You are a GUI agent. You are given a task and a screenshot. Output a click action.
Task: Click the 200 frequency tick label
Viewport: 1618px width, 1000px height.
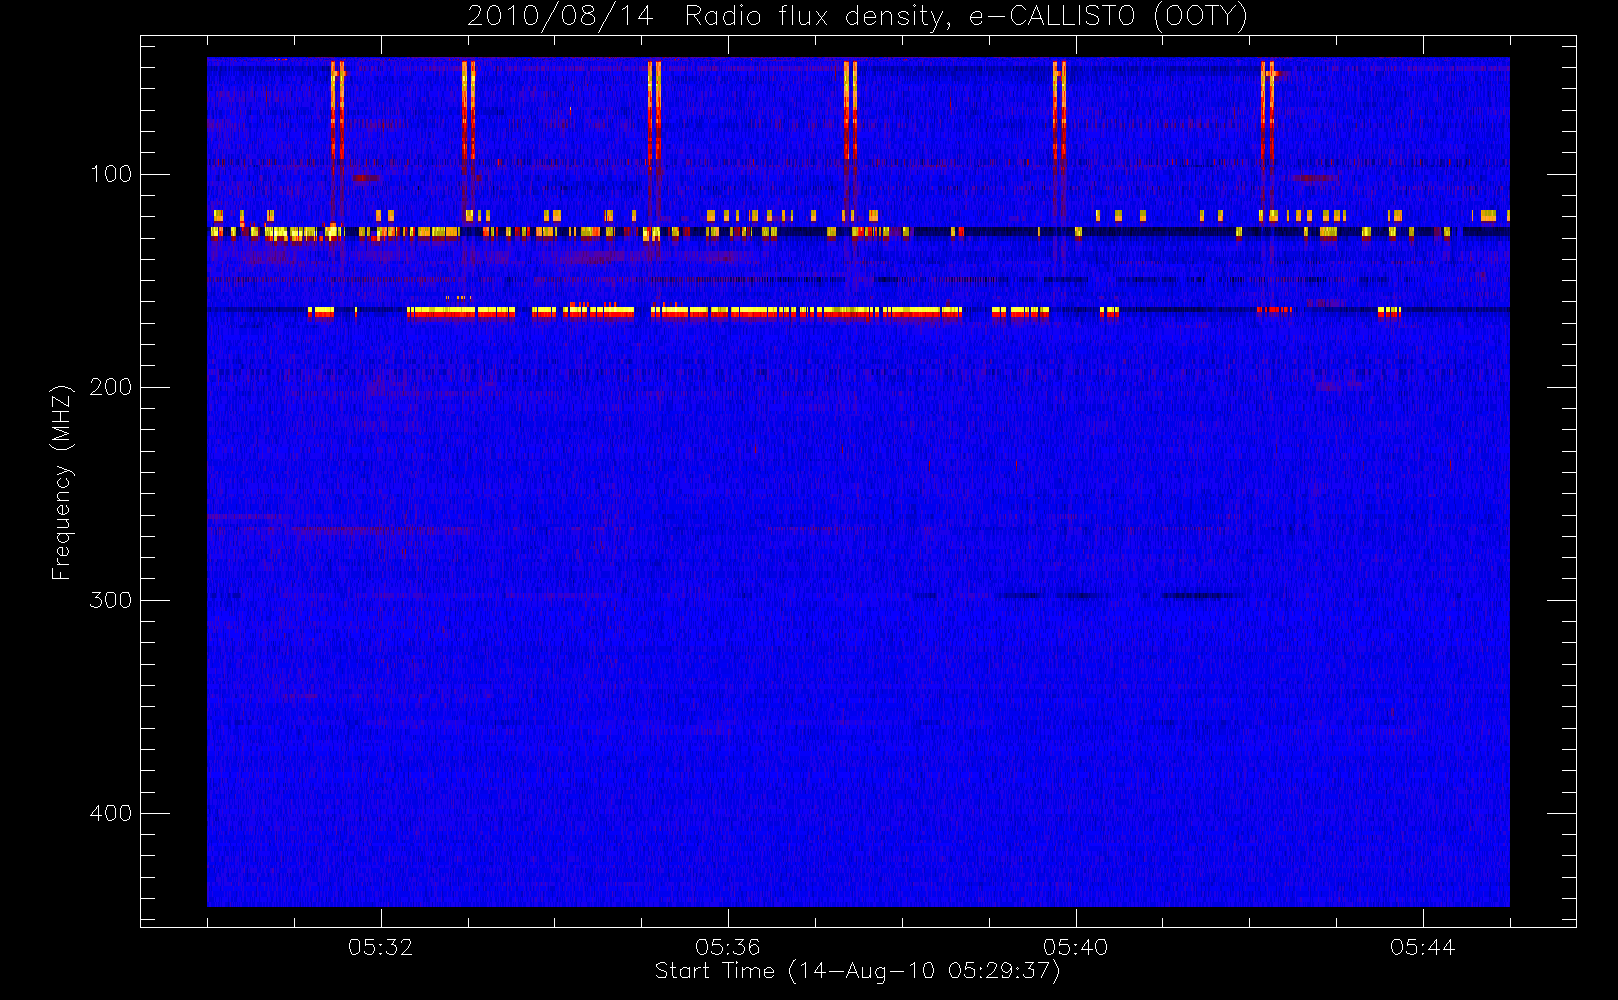pyautogui.click(x=110, y=387)
